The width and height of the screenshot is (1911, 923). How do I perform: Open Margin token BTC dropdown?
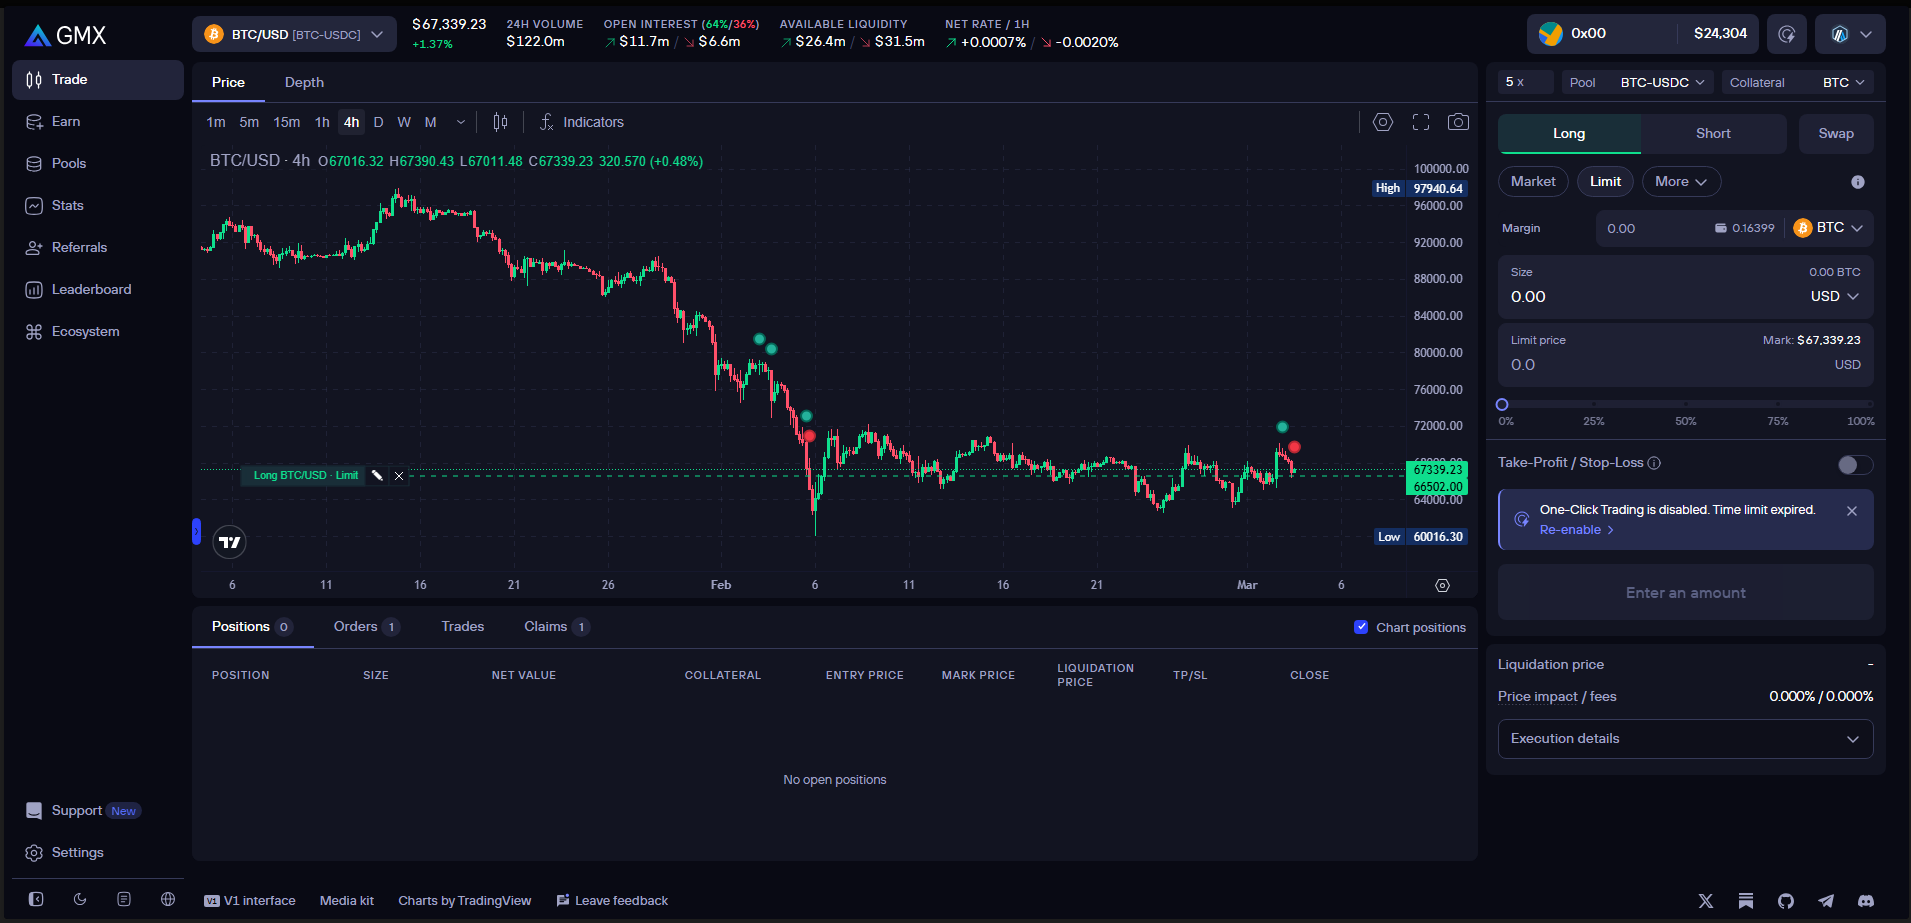1828,228
